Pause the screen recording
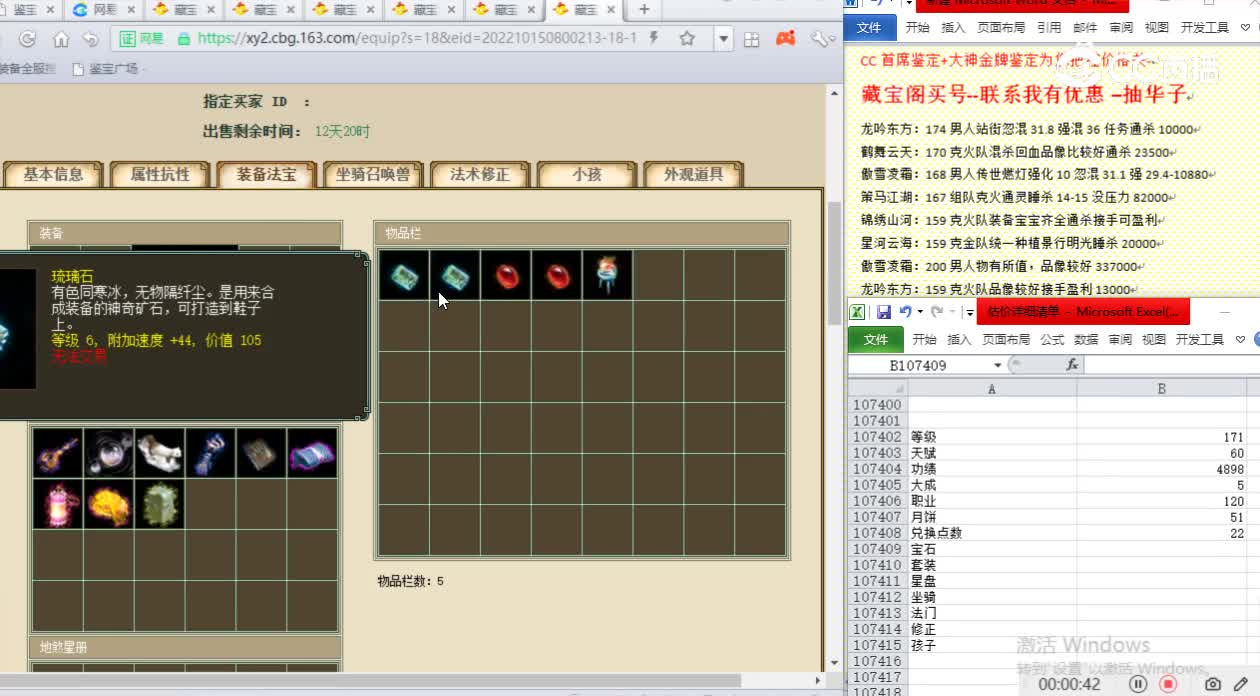This screenshot has height=696, width=1260. pyautogui.click(x=1138, y=684)
